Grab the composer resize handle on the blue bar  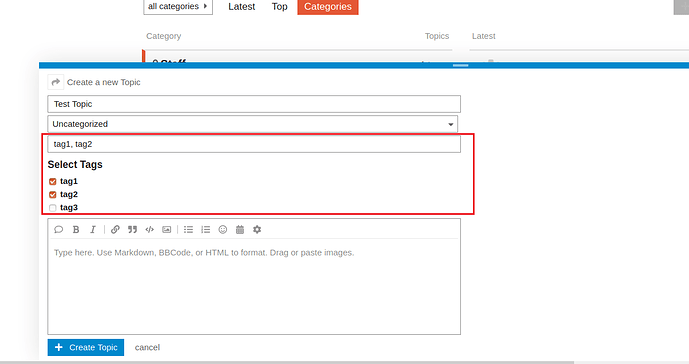coord(461,66)
